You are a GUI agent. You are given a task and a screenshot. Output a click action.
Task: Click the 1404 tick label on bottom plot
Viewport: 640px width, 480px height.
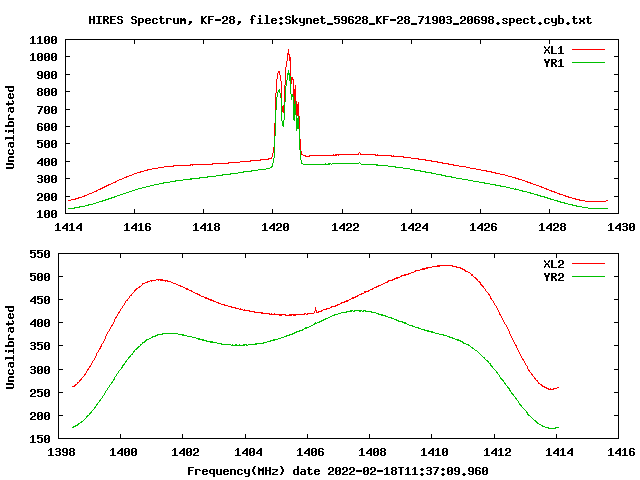[x=248, y=452]
